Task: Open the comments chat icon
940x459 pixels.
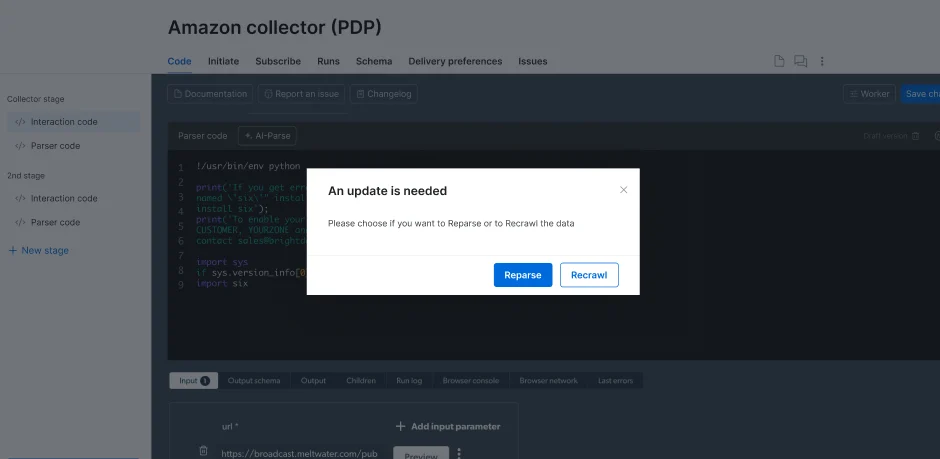Action: click(800, 61)
